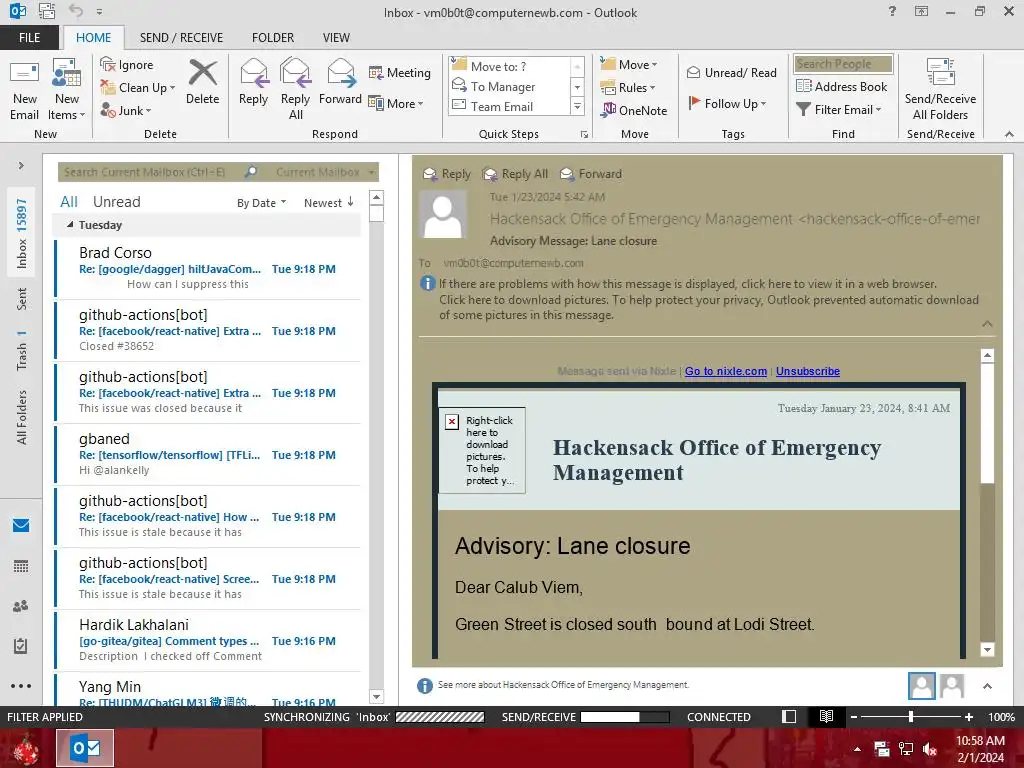
Task: Select the Team Email quick step
Action: point(502,106)
